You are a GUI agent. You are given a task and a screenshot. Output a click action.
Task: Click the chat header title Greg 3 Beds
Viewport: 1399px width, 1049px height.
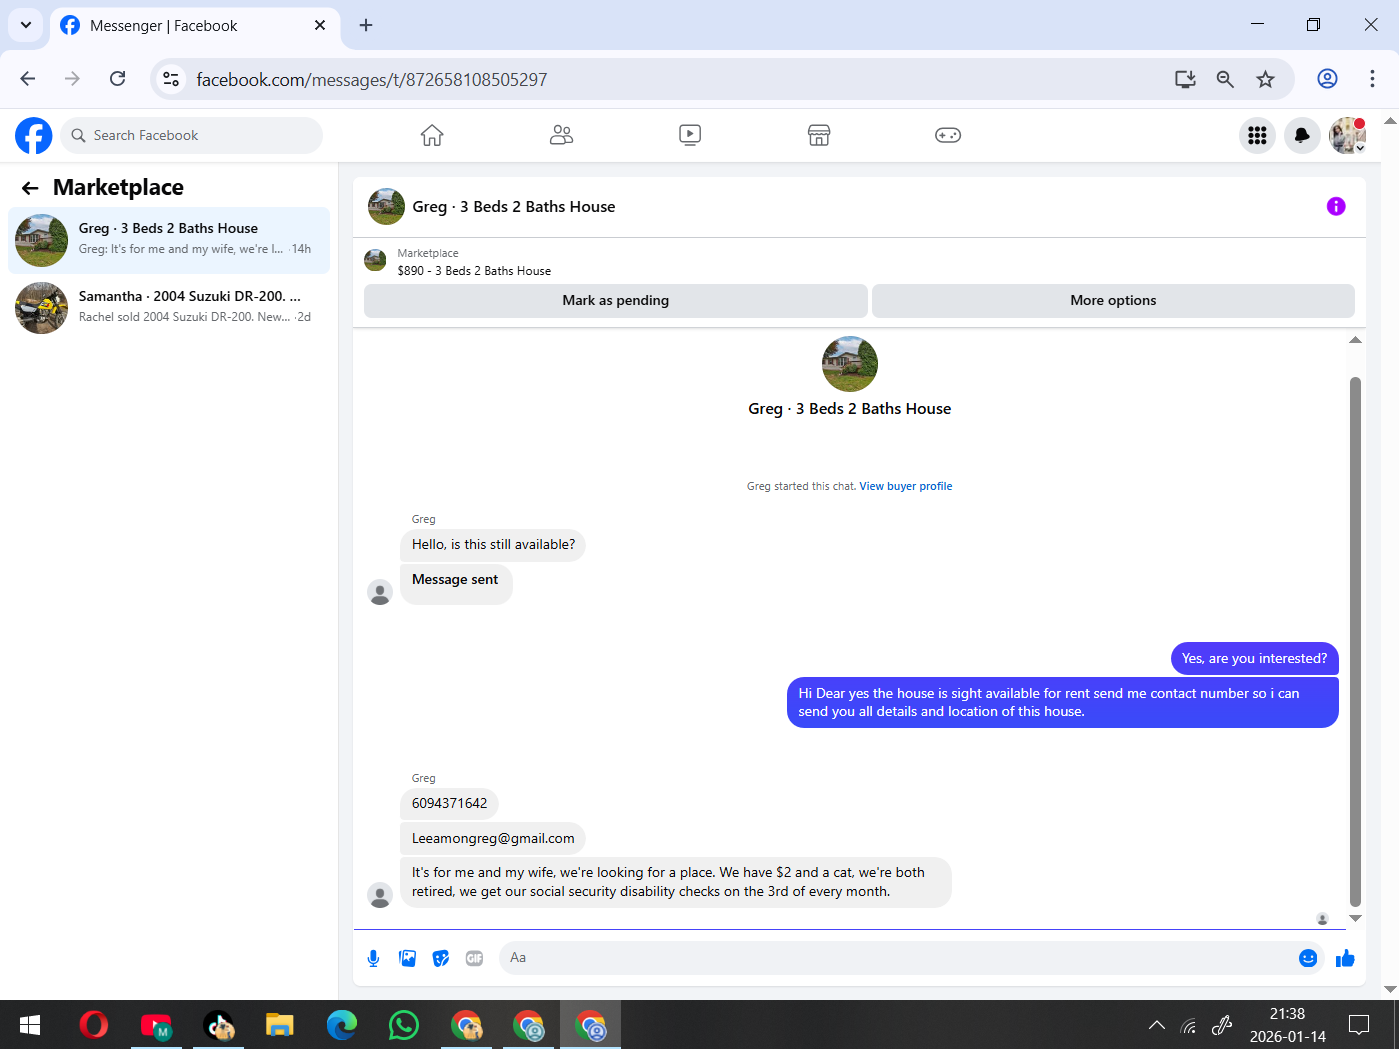[514, 207]
